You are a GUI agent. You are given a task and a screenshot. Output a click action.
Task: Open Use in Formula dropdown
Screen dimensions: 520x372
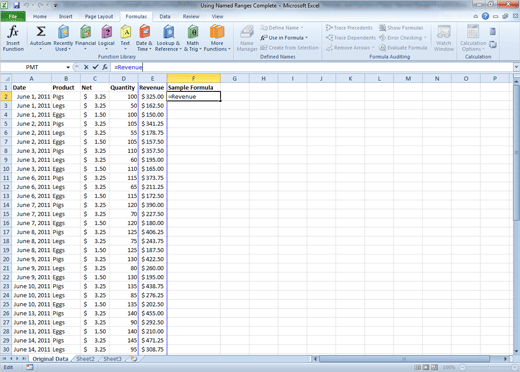[x=284, y=38]
